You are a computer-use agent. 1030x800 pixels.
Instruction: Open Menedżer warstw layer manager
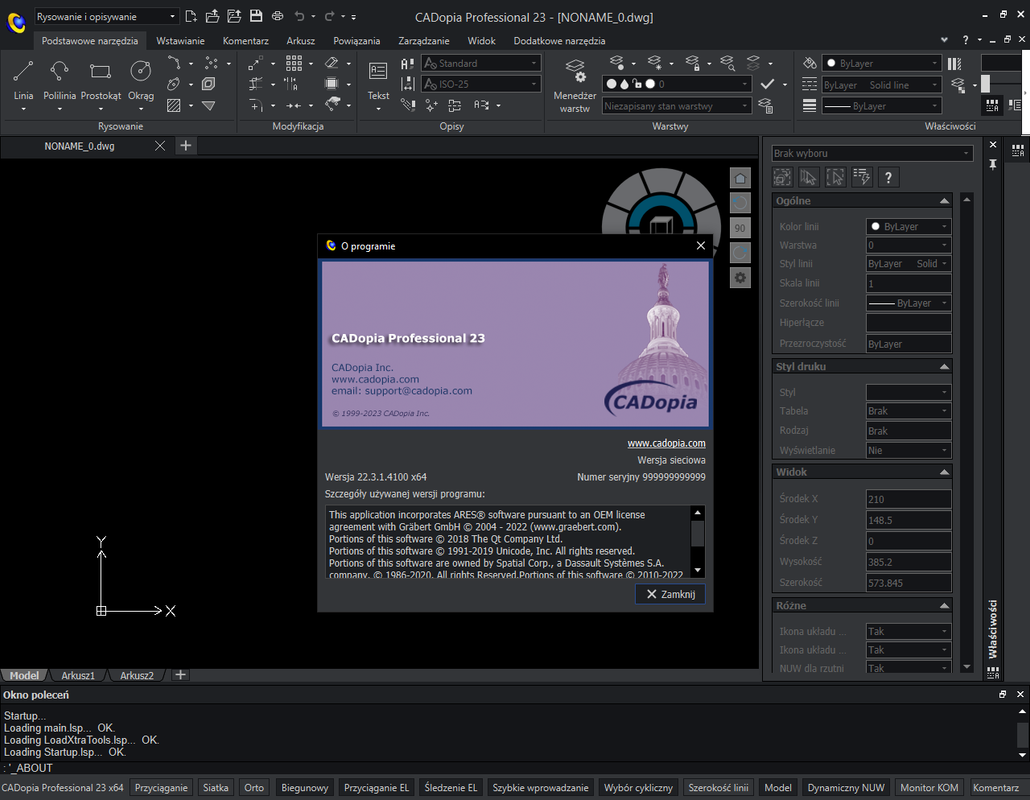tap(575, 85)
